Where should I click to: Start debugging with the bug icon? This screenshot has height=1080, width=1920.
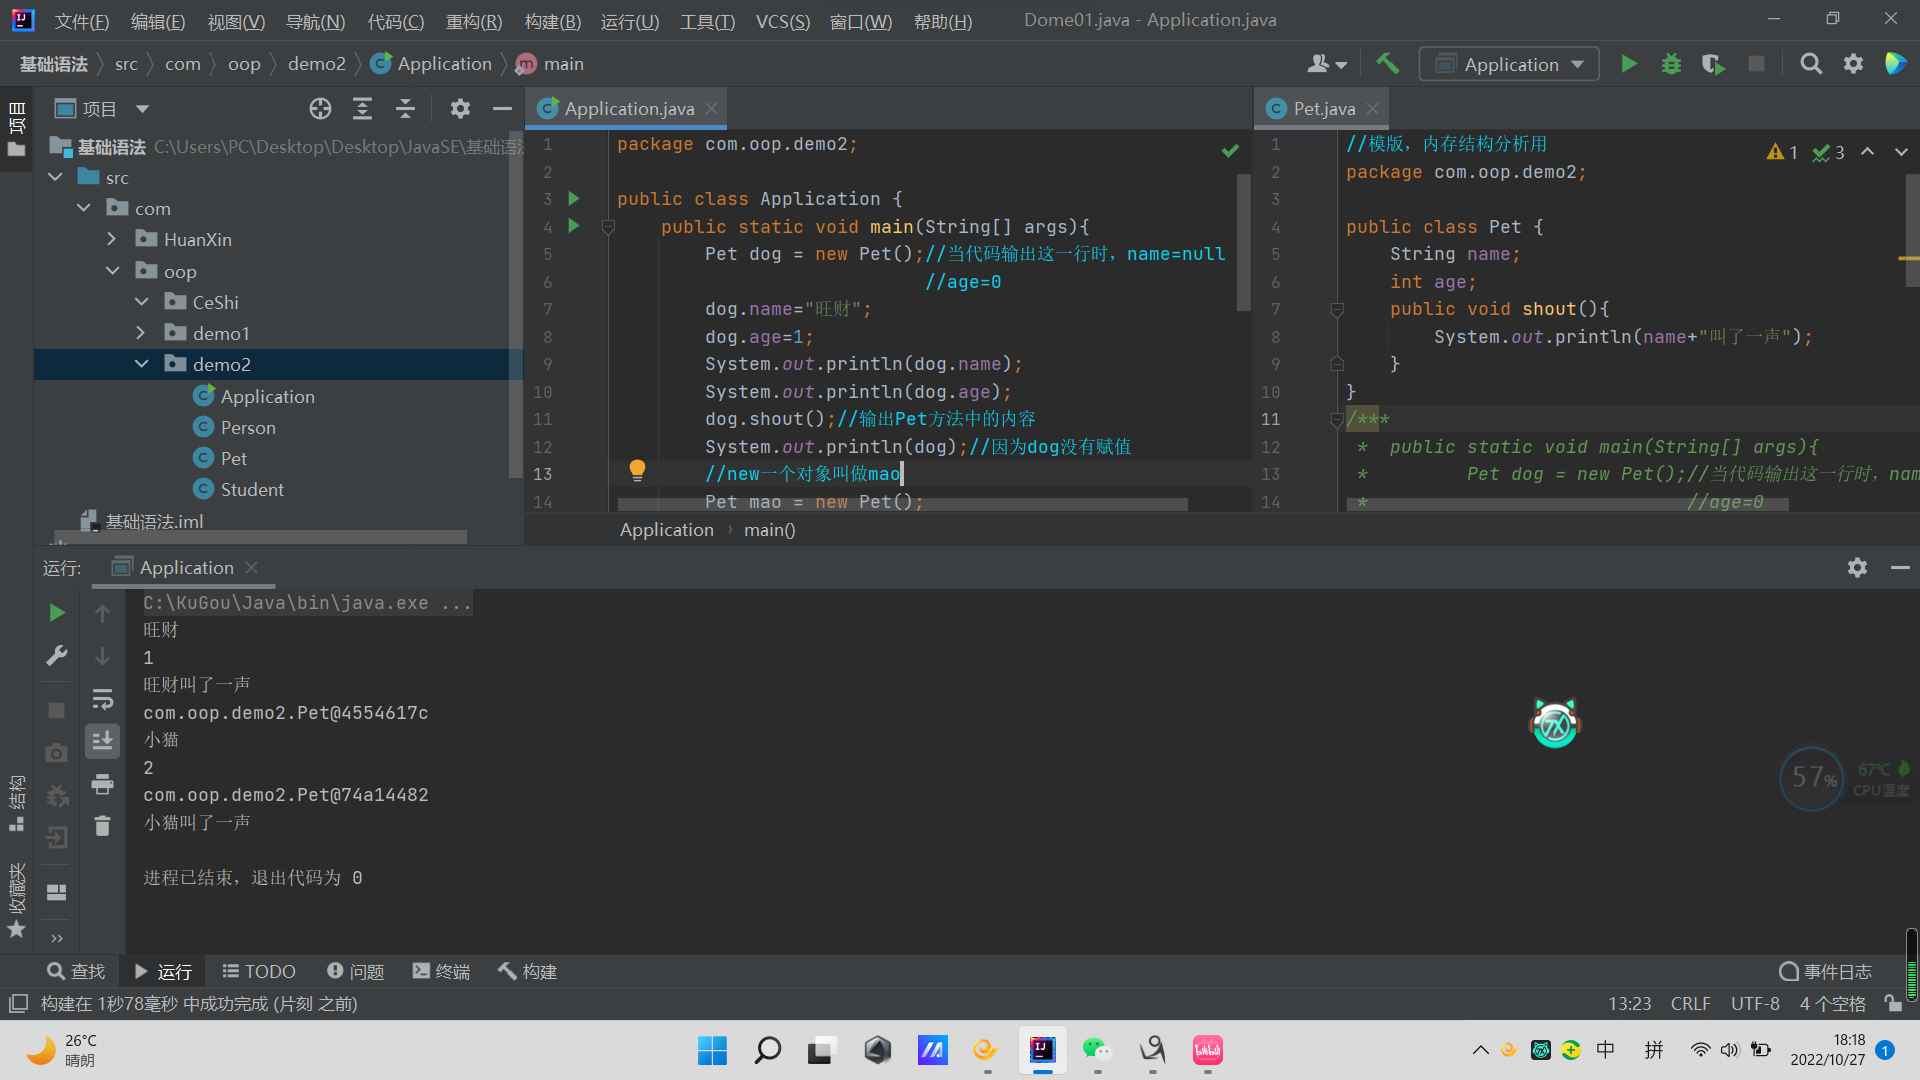click(1671, 64)
